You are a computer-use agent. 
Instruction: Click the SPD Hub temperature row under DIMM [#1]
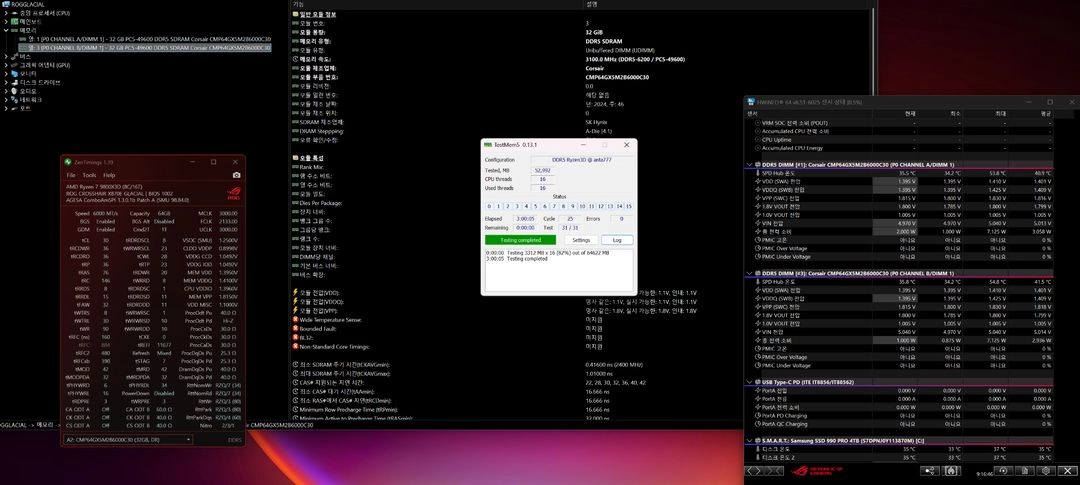pos(900,173)
